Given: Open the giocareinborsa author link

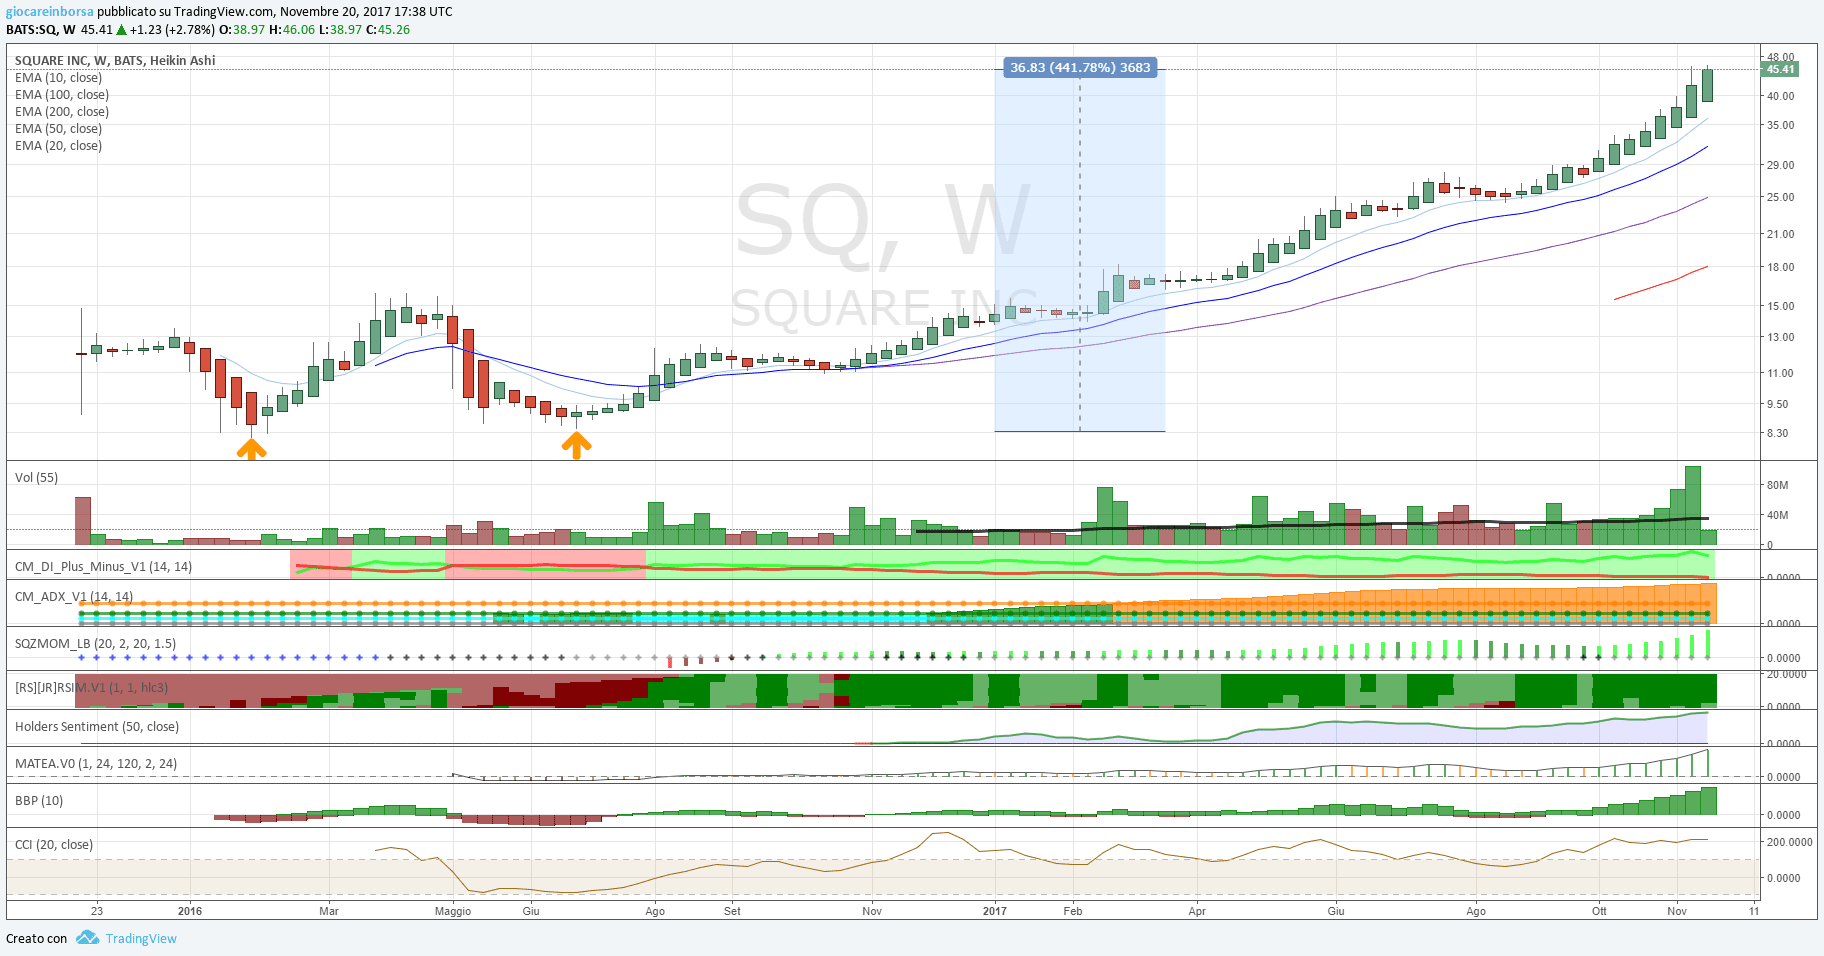Looking at the screenshot, I should coord(50,12).
